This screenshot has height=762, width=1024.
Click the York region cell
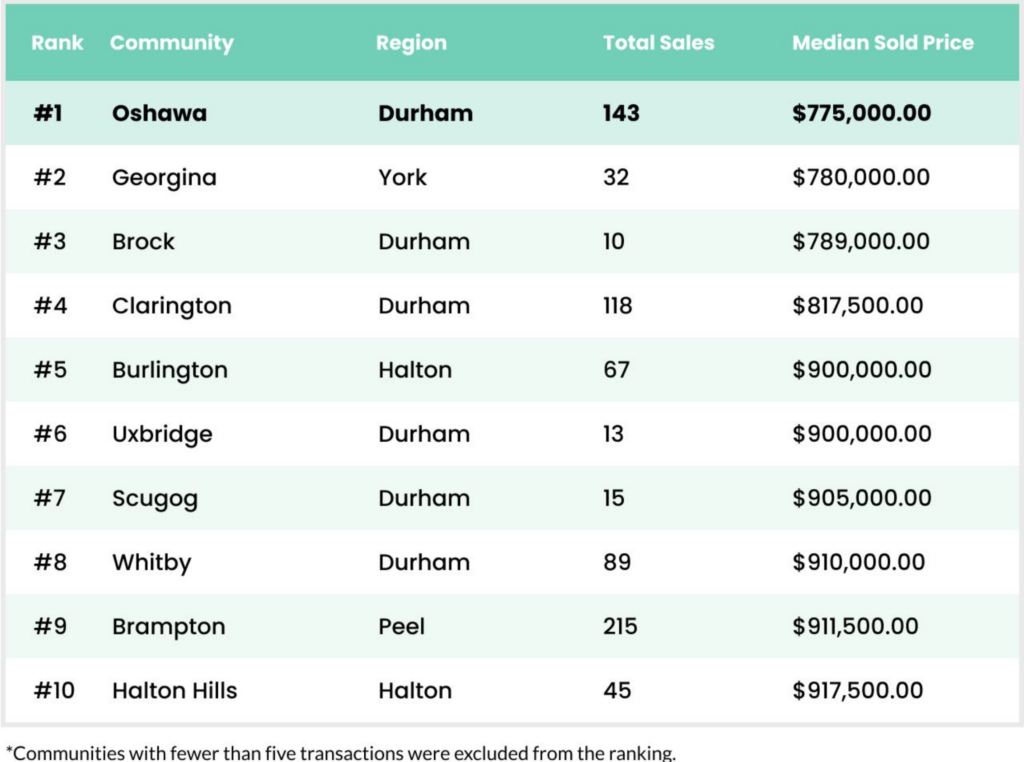(x=402, y=178)
